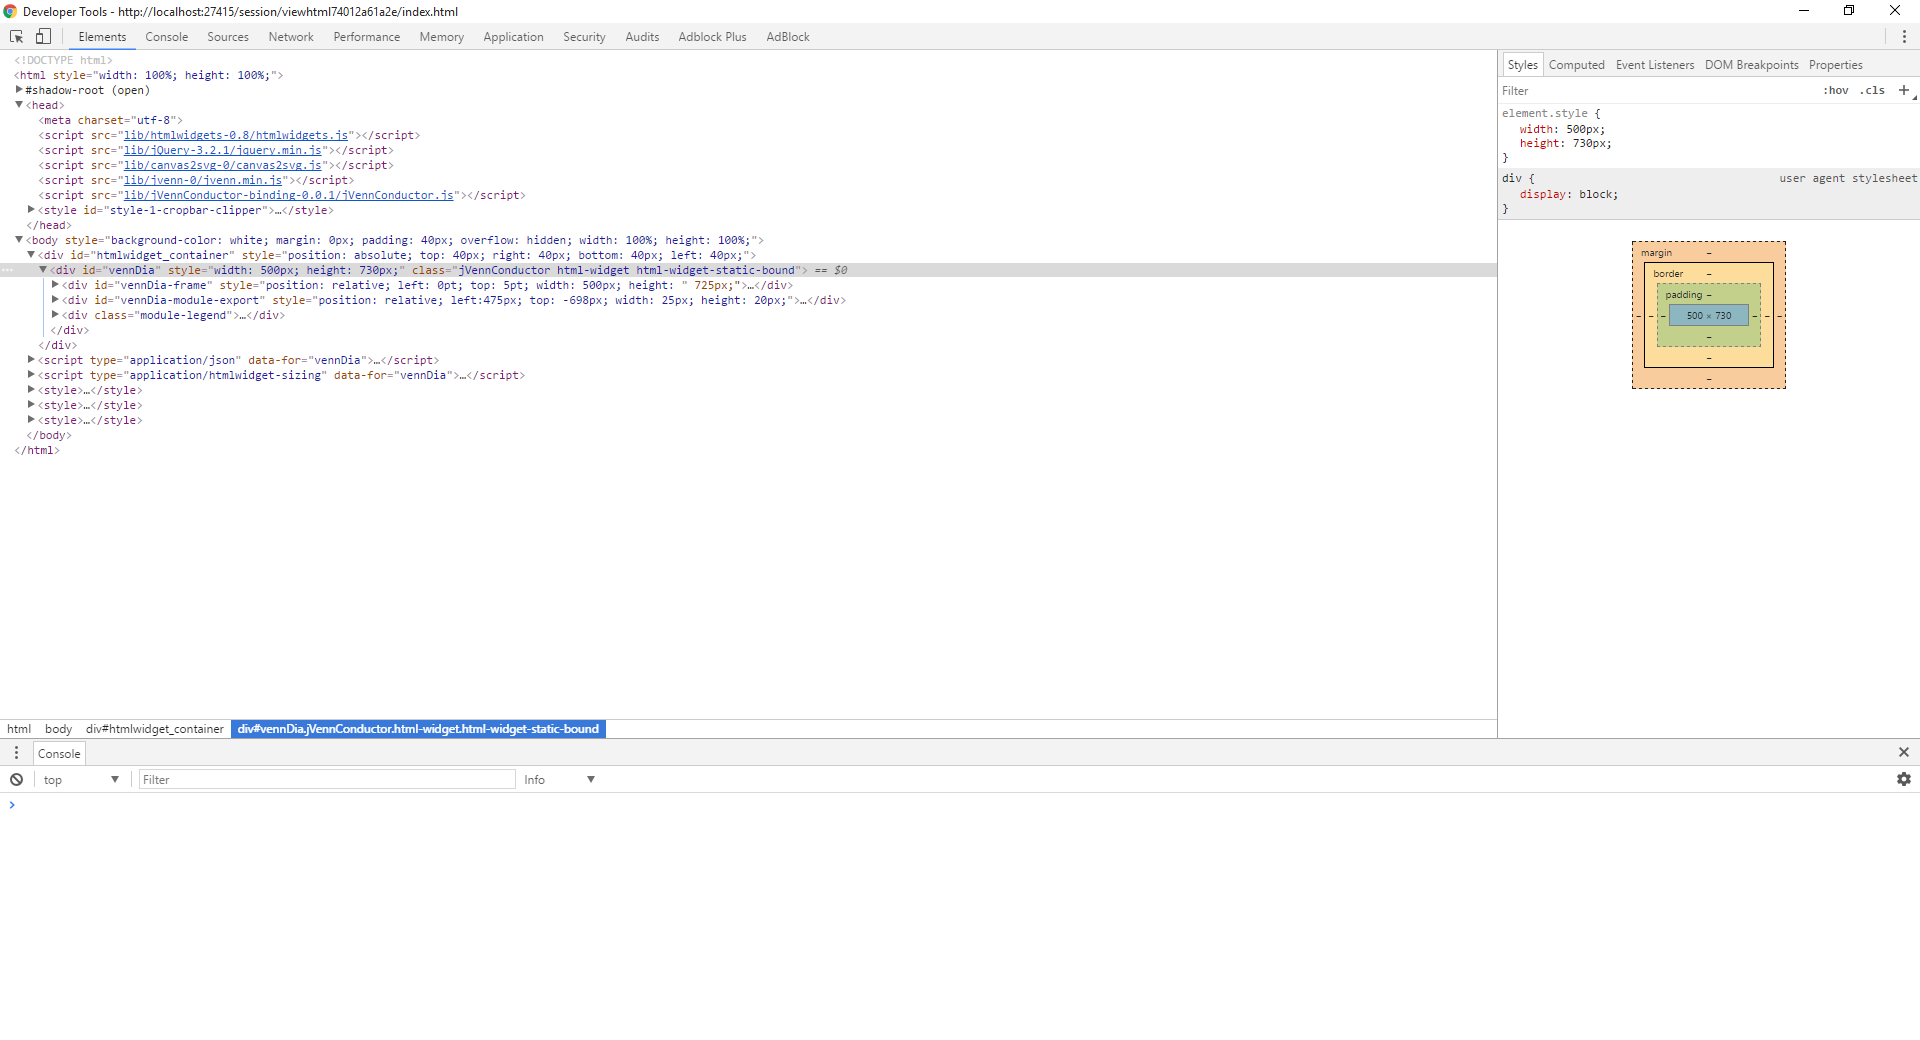
Task: Open the console settings gear
Action: coord(1904,779)
